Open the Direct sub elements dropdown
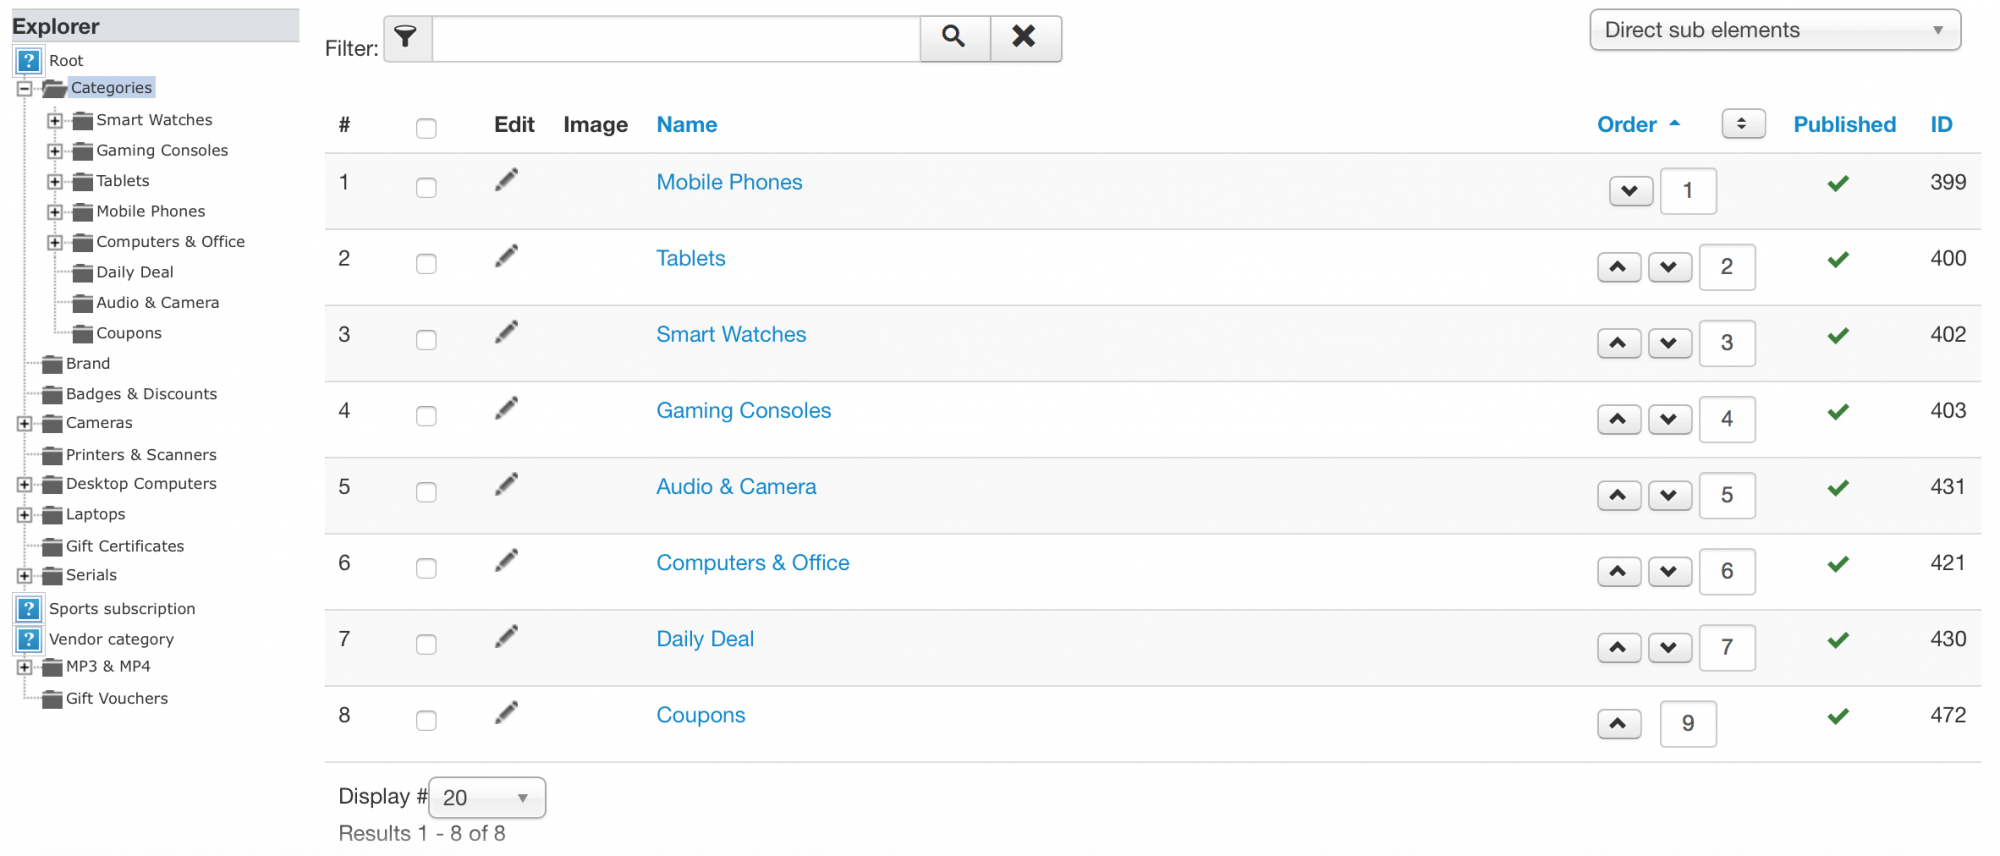The height and width of the screenshot is (856, 2000). point(1774,30)
